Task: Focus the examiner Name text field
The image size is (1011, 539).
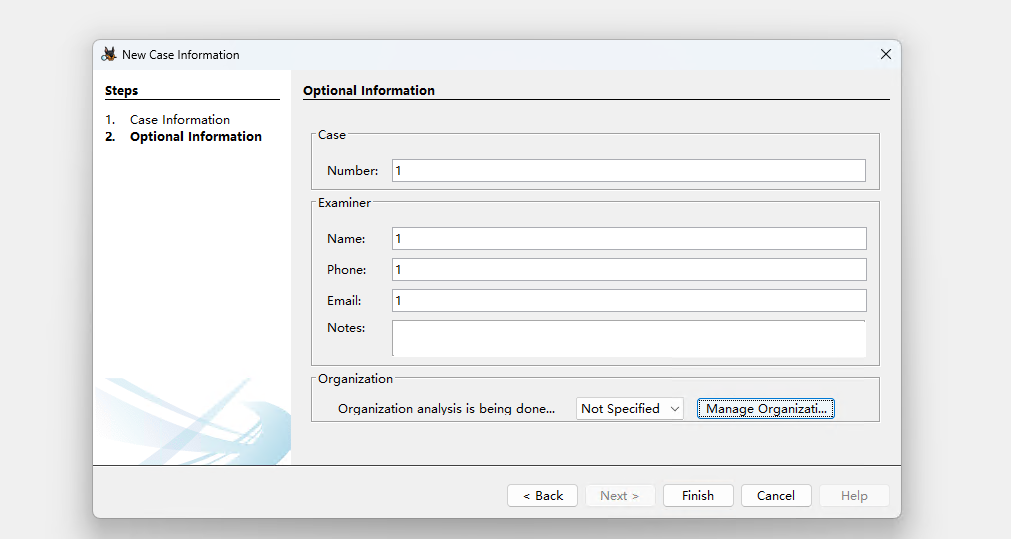Action: [628, 239]
